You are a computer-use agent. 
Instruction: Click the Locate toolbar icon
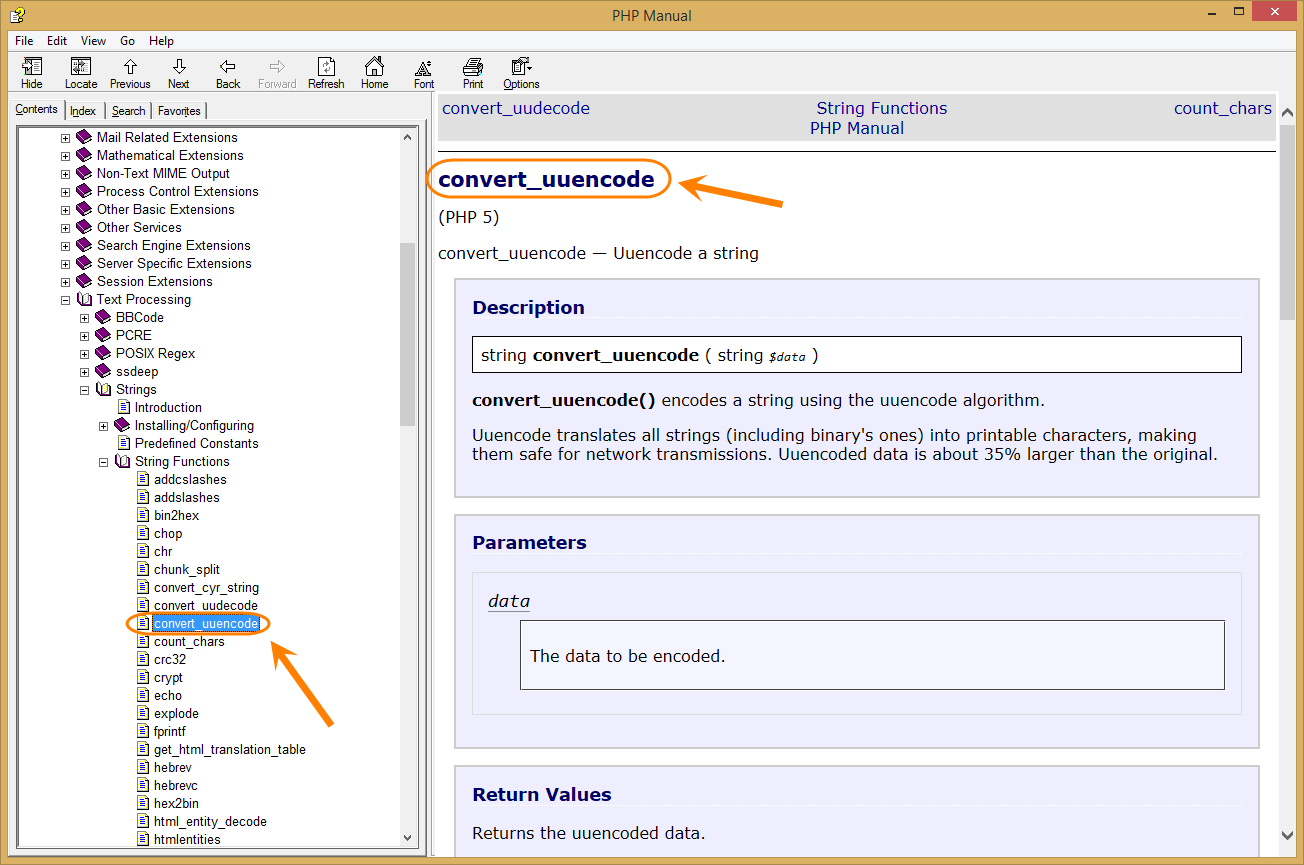(81, 73)
